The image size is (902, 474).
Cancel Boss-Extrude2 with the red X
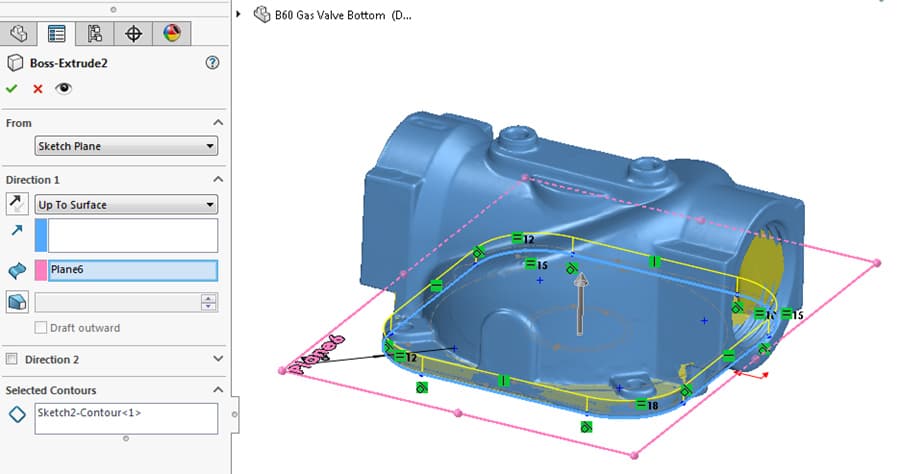coord(38,89)
